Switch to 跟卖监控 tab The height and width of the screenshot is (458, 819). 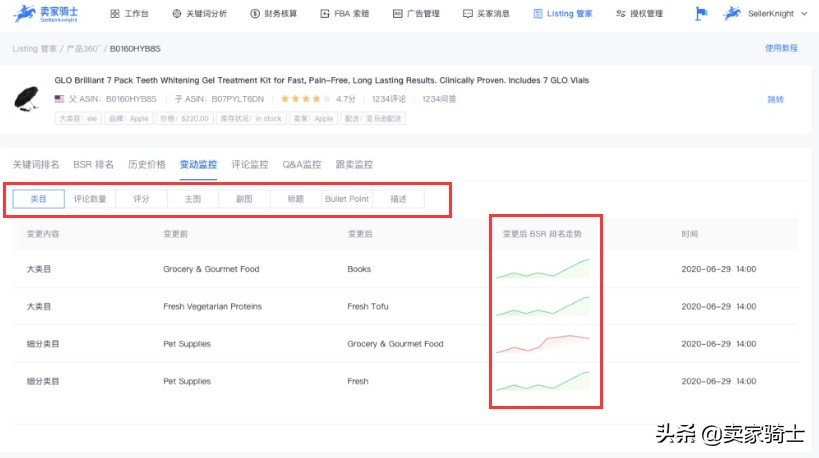tap(354, 165)
